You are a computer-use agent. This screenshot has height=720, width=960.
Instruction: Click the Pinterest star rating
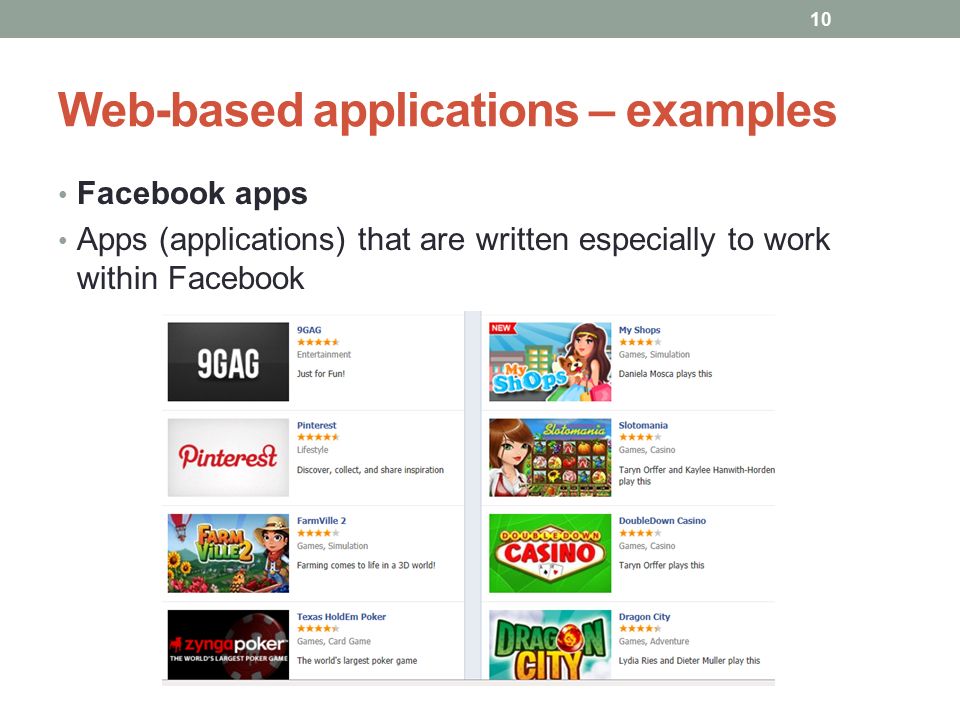318,437
